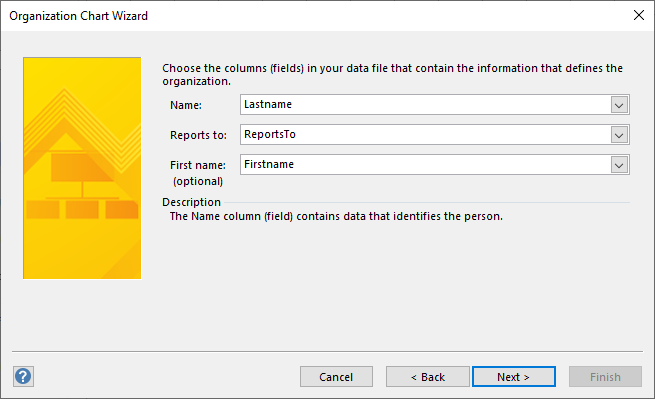Expand the Name dropdown arrow
Screen dimensions: 655x399
pos(619,105)
